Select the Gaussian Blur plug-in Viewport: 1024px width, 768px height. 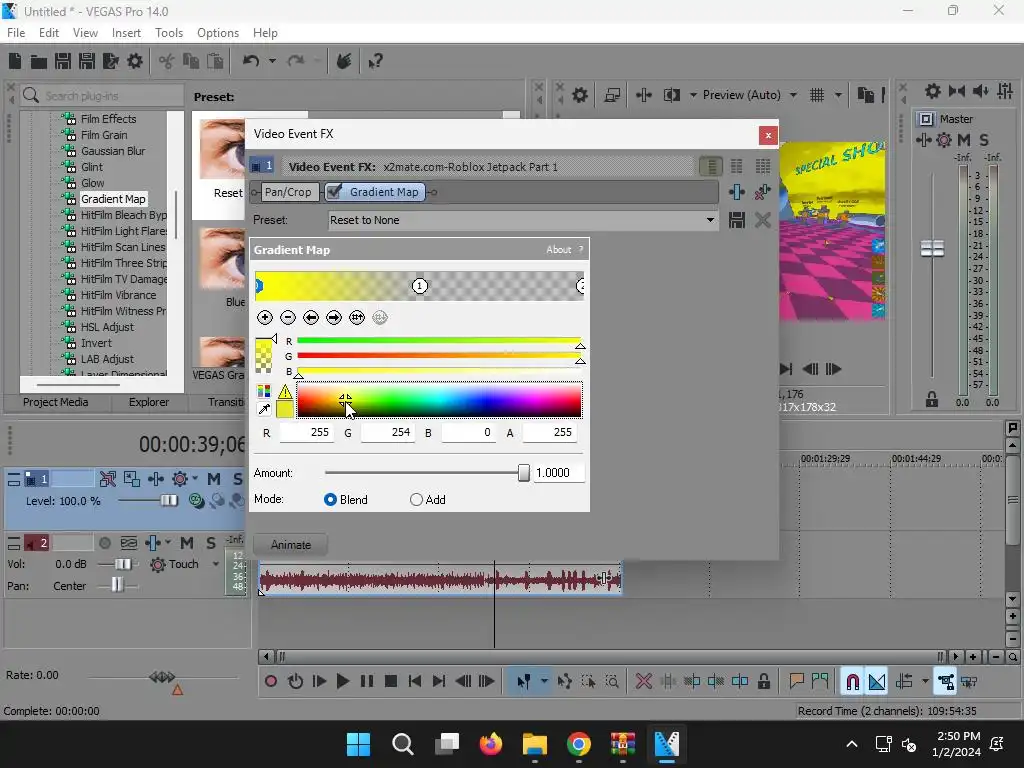[x=113, y=151]
